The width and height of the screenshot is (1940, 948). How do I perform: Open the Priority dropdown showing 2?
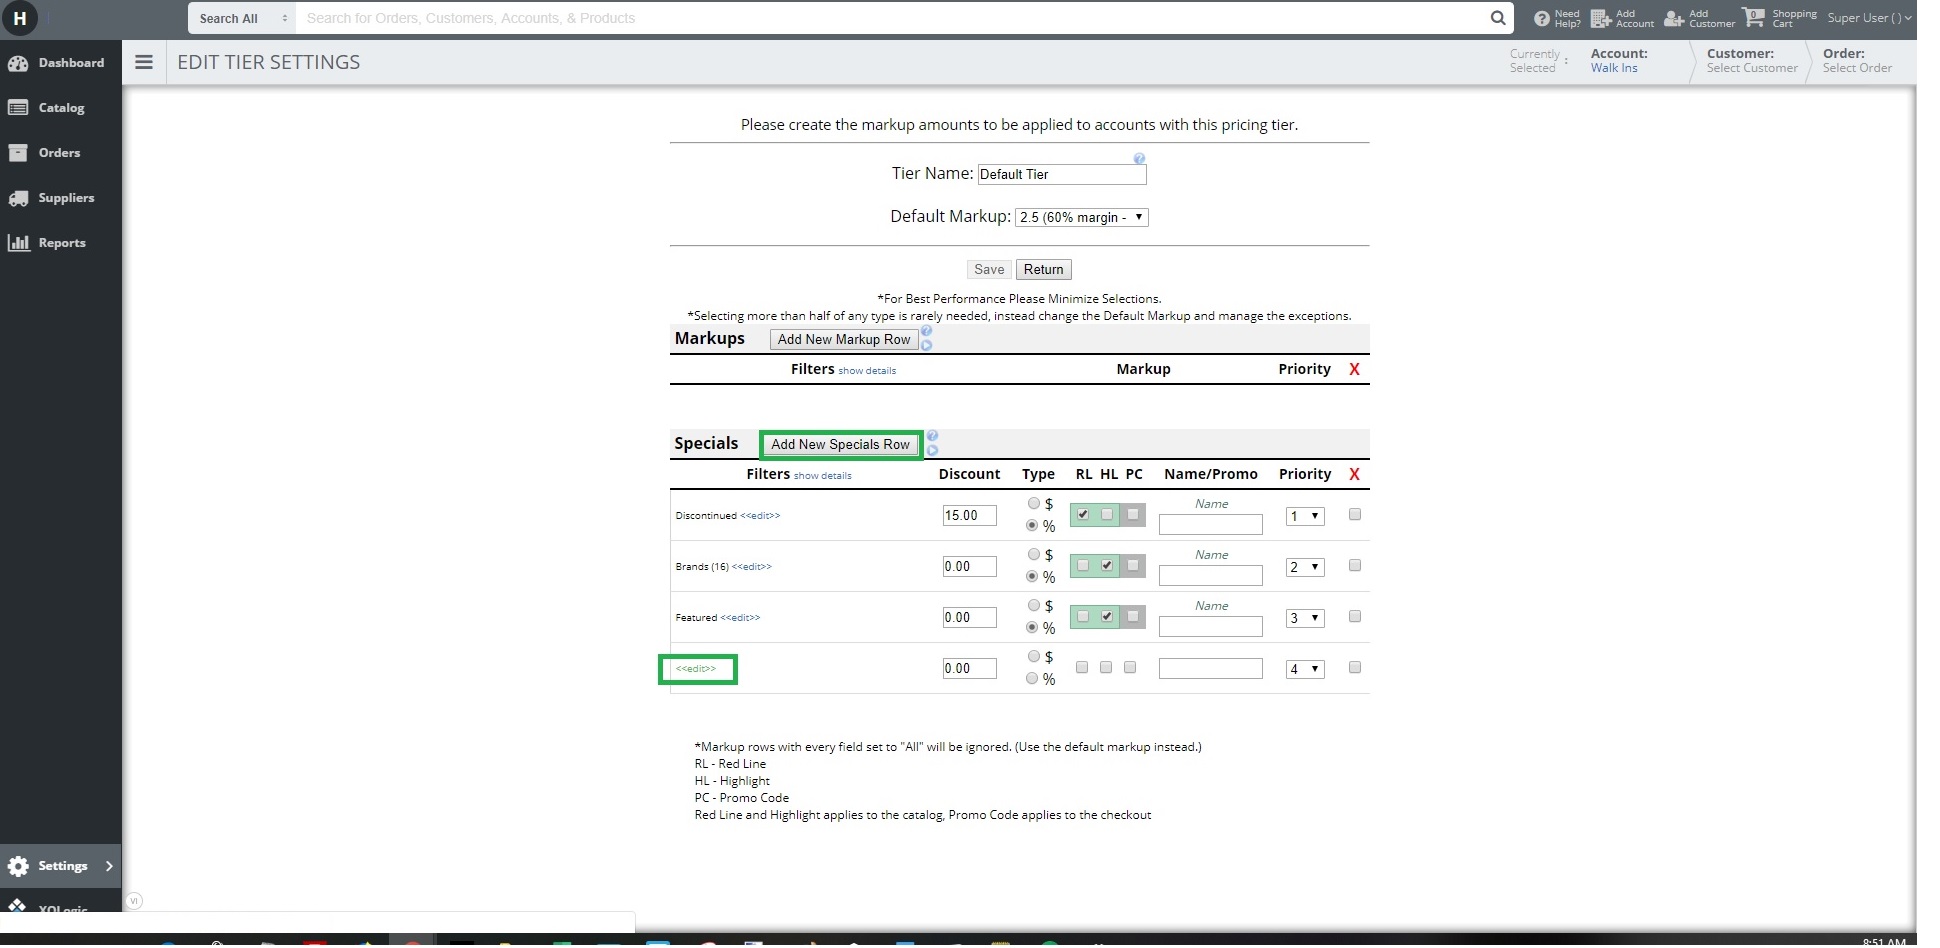(x=1305, y=567)
